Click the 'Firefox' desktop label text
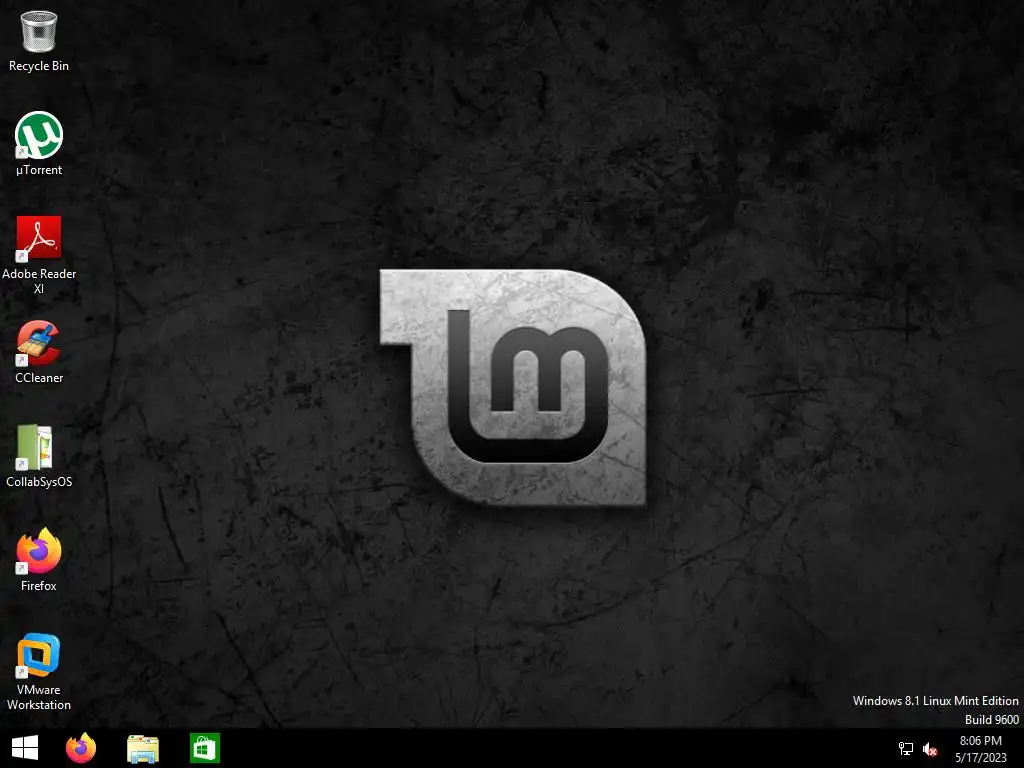The height and width of the screenshot is (768, 1024). click(x=39, y=586)
